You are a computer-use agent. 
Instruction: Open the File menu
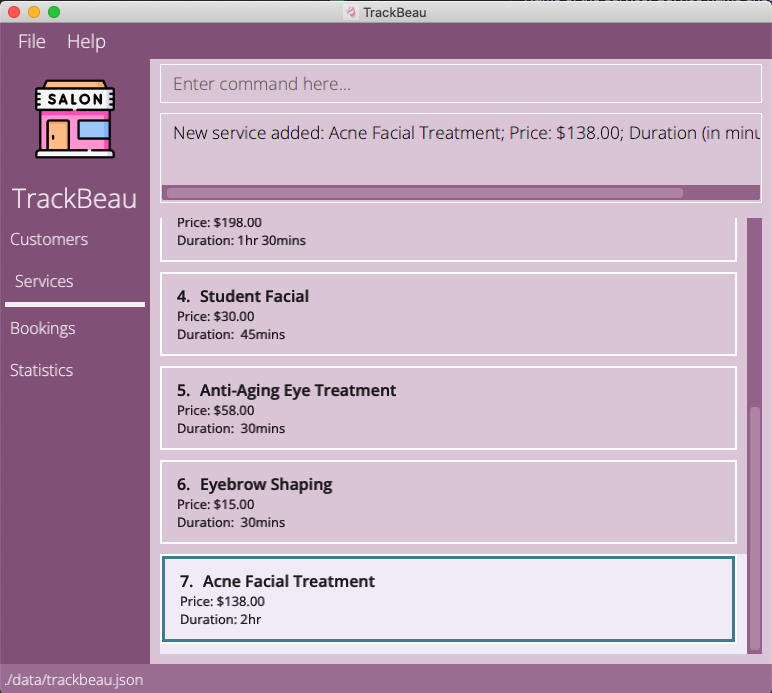[x=32, y=41]
